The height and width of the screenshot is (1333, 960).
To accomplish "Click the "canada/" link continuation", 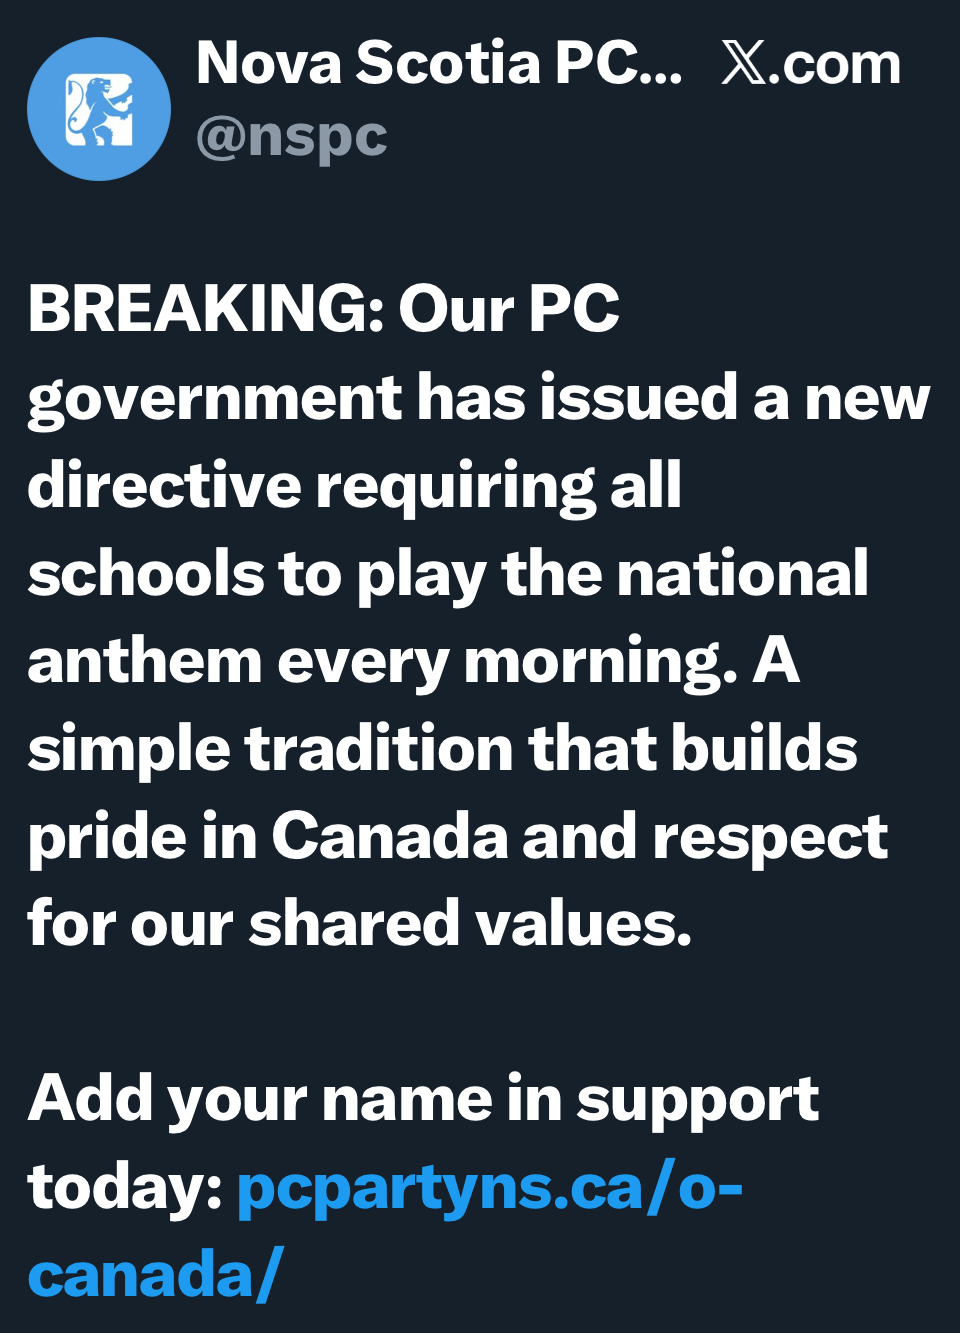I will tap(155, 1274).
